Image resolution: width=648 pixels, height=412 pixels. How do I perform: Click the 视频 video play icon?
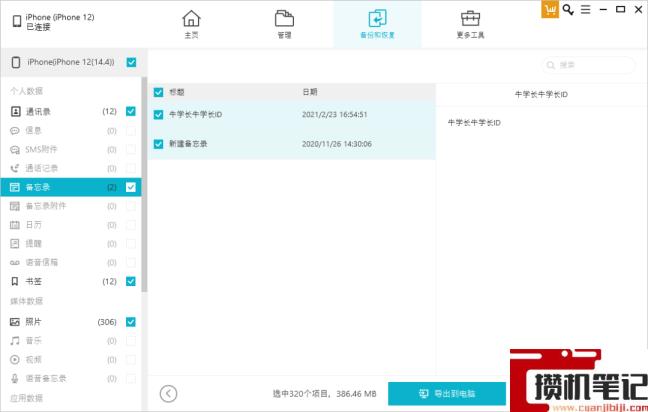[x=15, y=360]
